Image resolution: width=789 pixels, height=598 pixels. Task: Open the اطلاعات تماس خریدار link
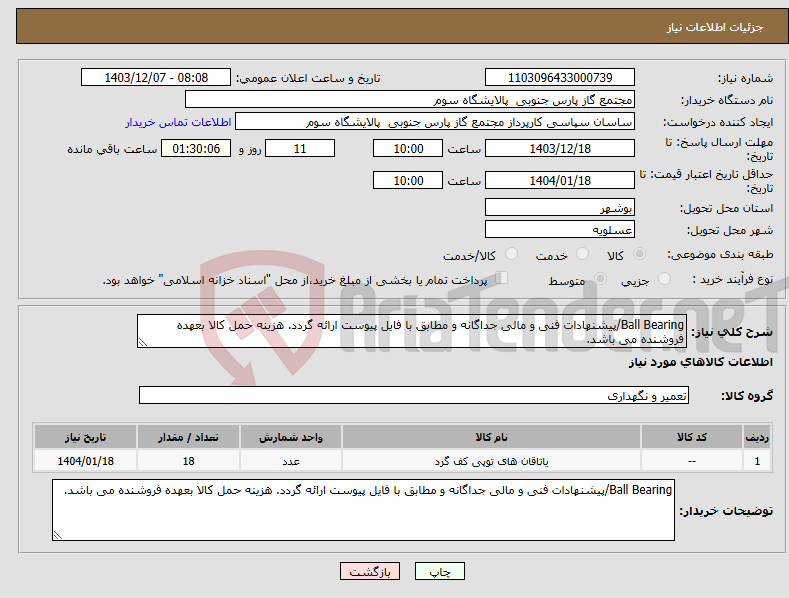[x=178, y=122]
